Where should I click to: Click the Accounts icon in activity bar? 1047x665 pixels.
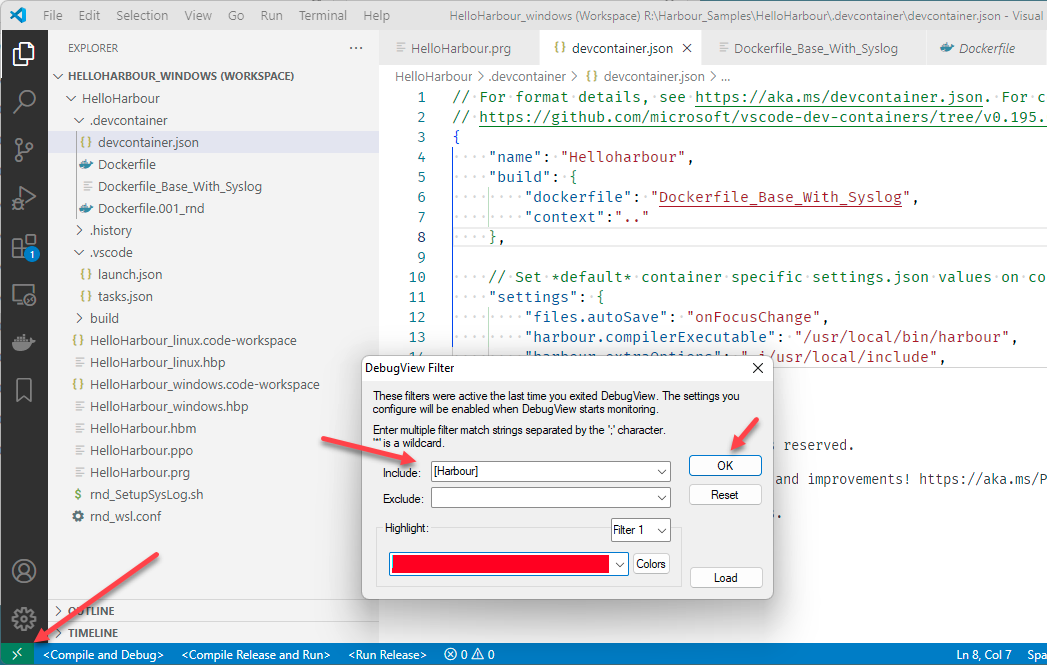click(24, 571)
